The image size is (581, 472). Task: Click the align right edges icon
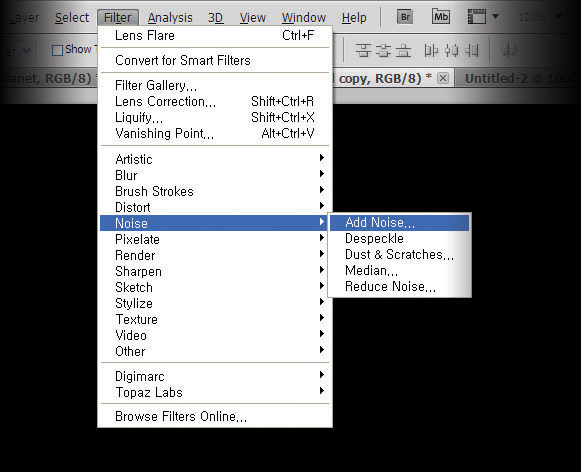tap(471, 50)
